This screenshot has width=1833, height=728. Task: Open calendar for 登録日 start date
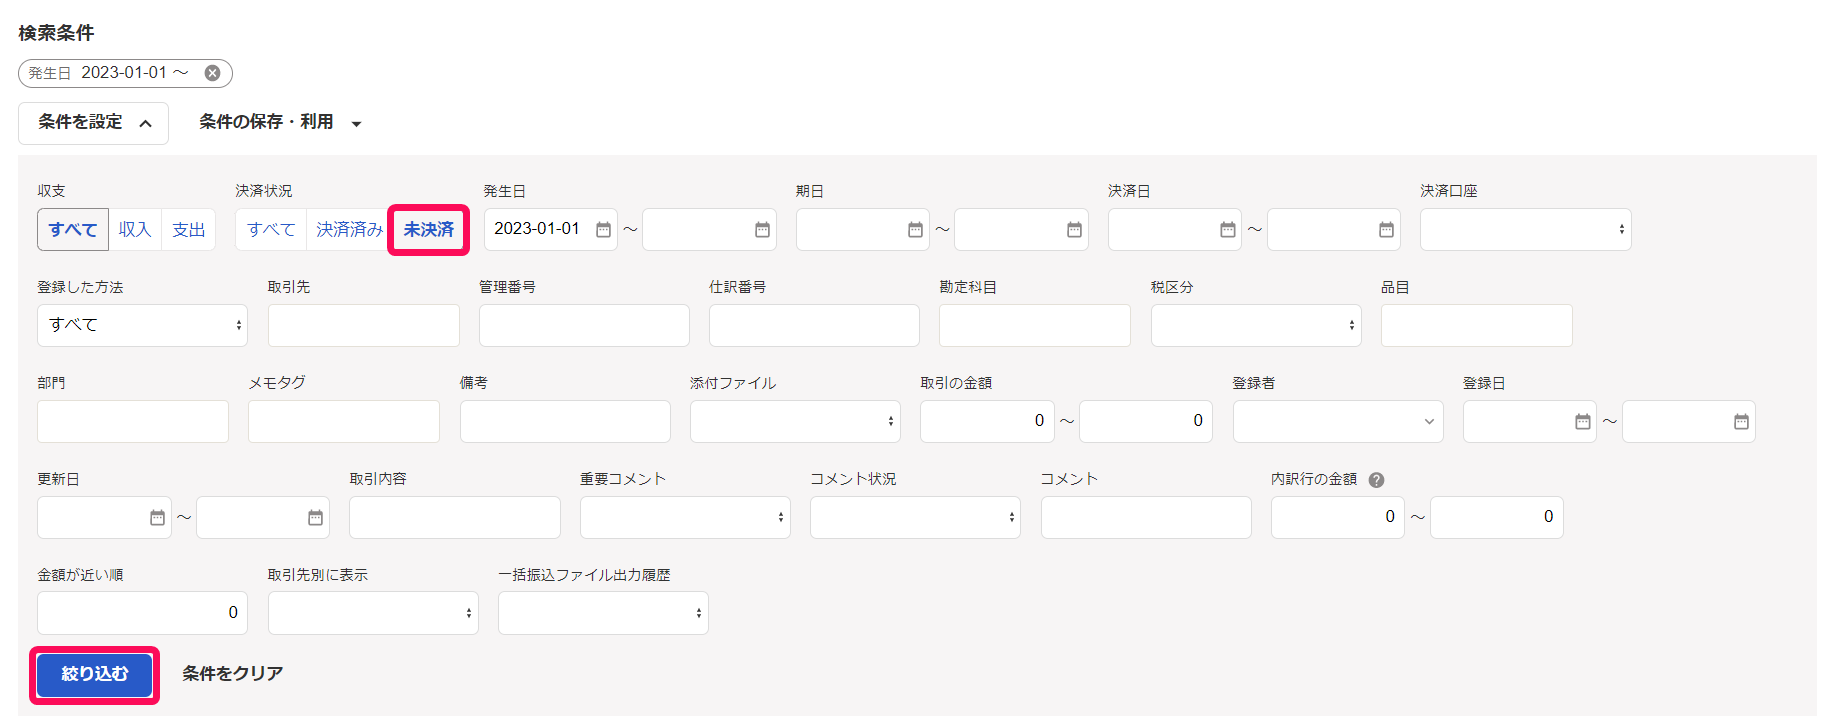1582,422
